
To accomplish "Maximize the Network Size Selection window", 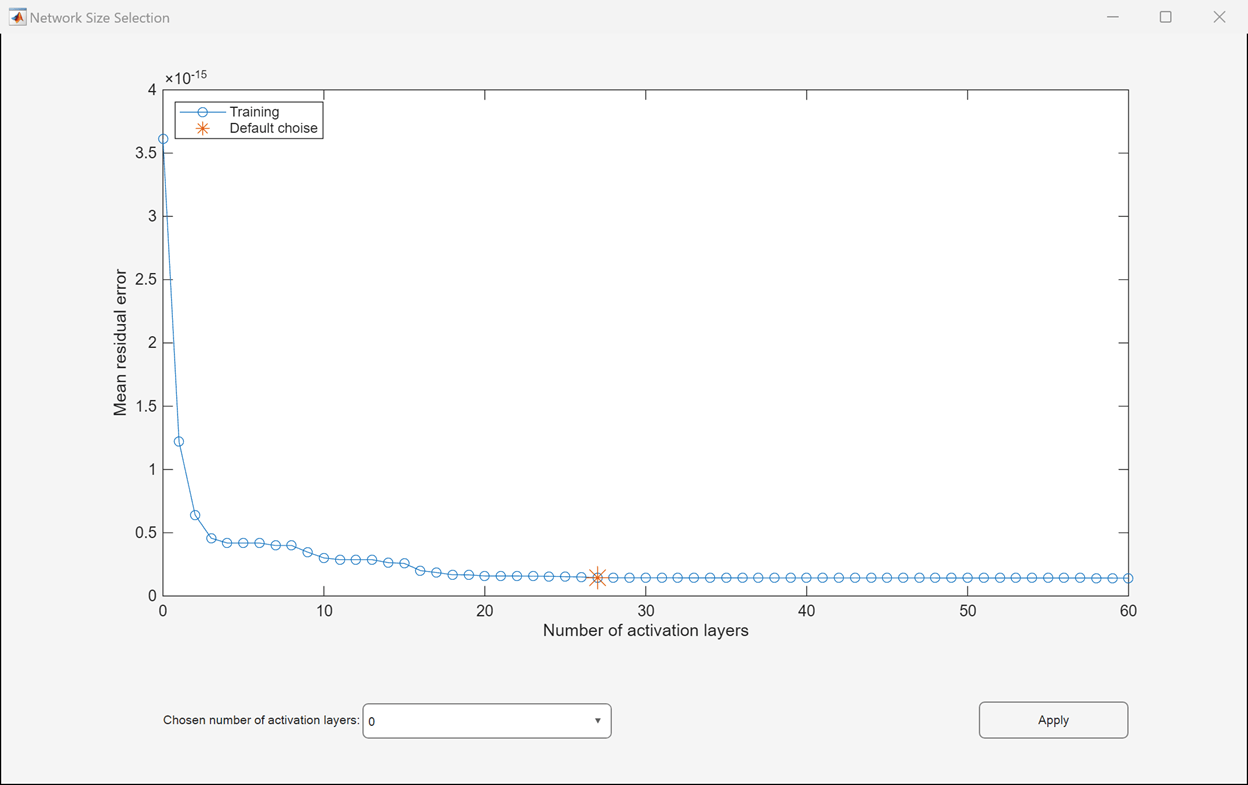I will (x=1165, y=17).
